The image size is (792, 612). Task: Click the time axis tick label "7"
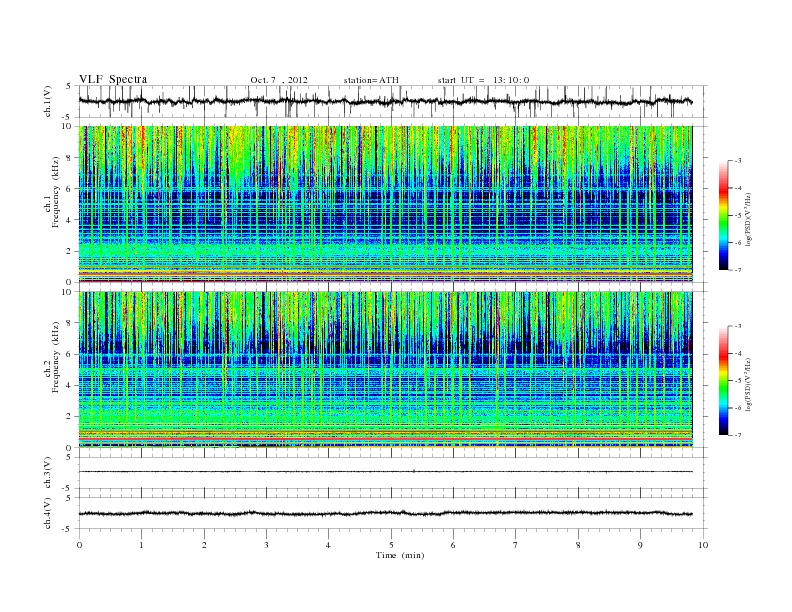tap(516, 545)
